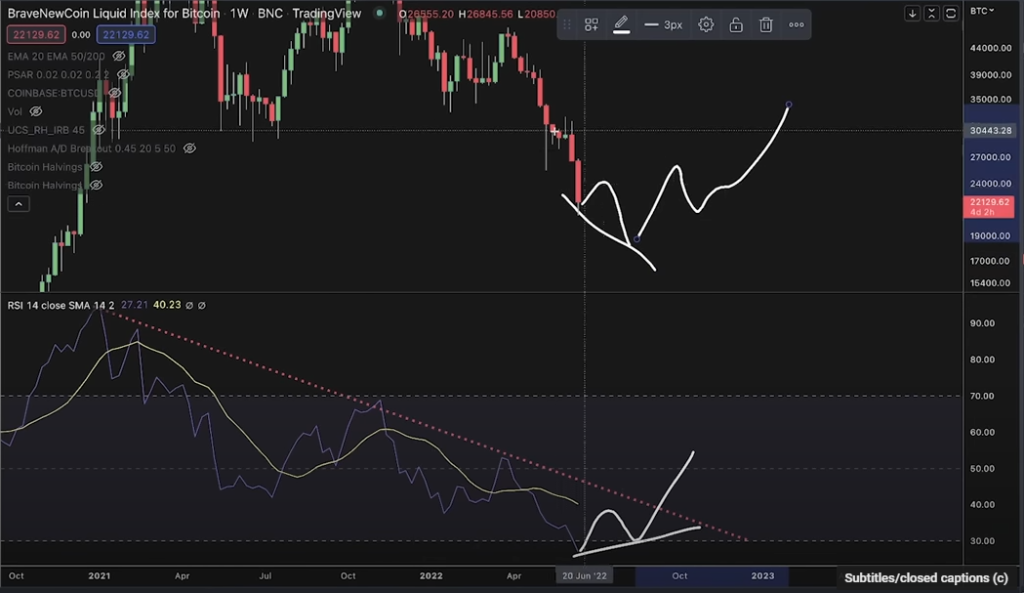The height and width of the screenshot is (593, 1024).
Task: Open drawing settings gear icon
Action: 706,24
